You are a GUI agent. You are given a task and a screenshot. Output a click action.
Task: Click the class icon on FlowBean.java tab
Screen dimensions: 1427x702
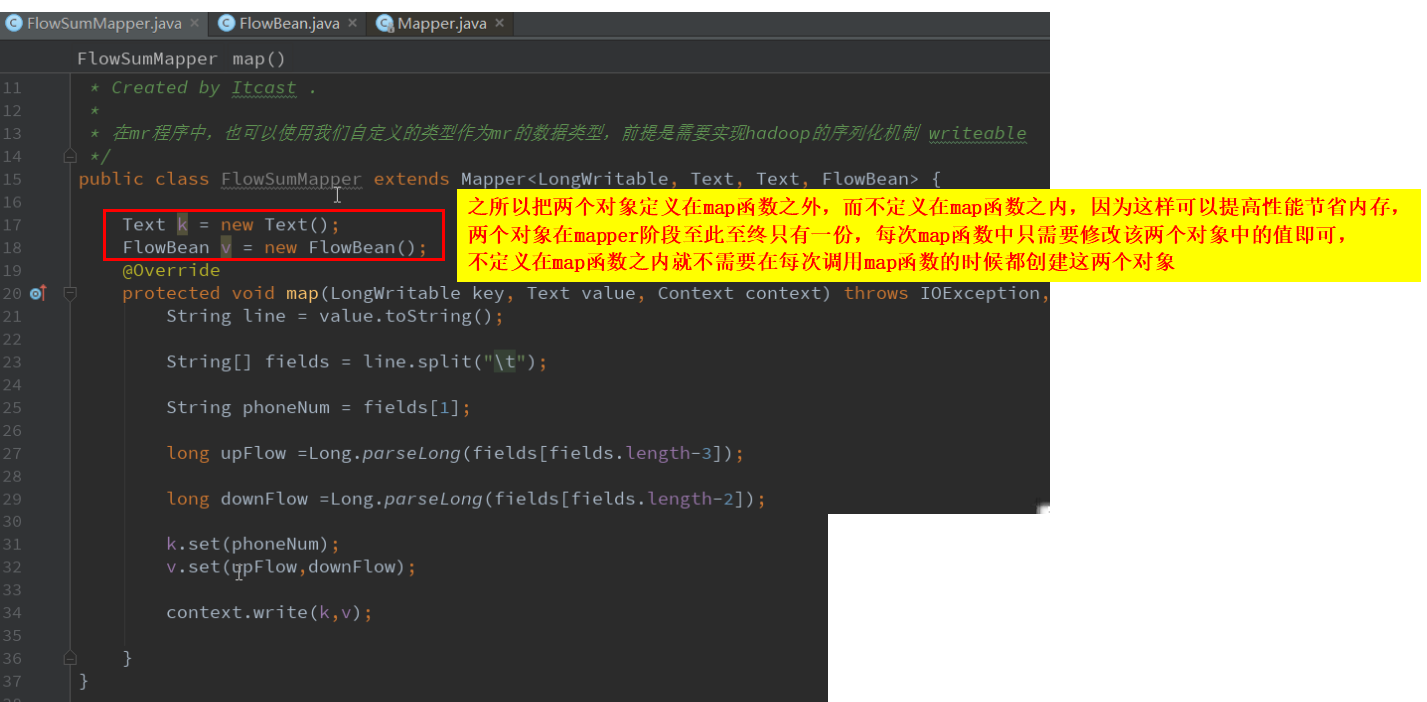coord(227,23)
